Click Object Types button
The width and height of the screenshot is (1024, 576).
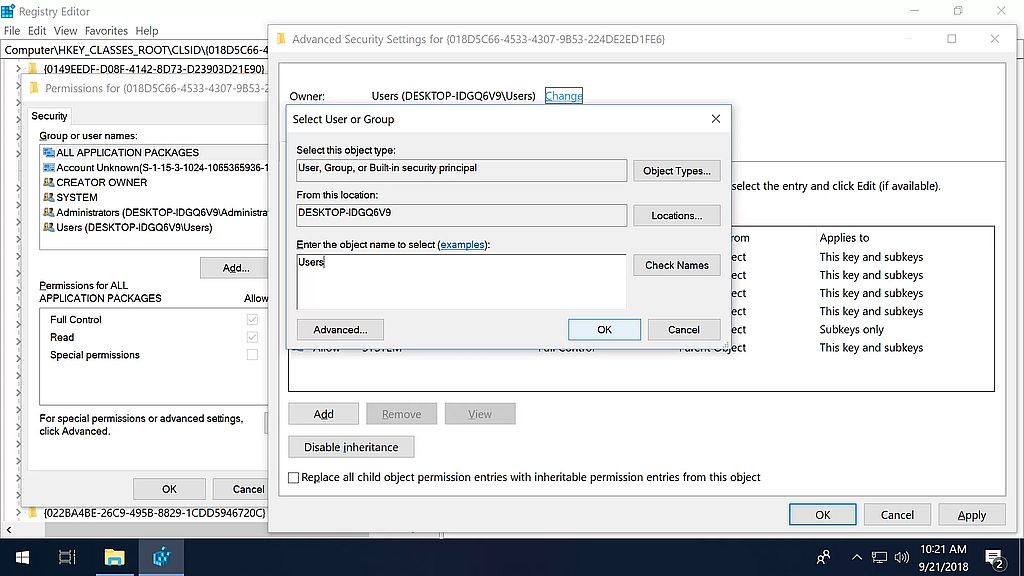coord(677,170)
